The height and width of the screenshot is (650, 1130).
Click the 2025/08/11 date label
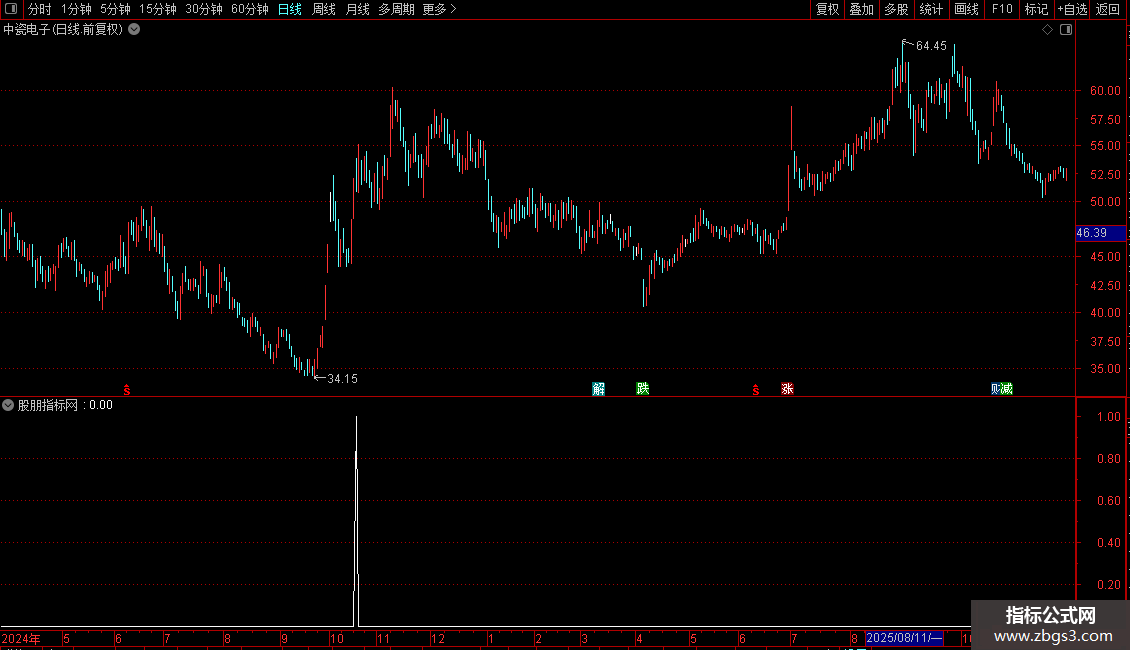point(904,638)
